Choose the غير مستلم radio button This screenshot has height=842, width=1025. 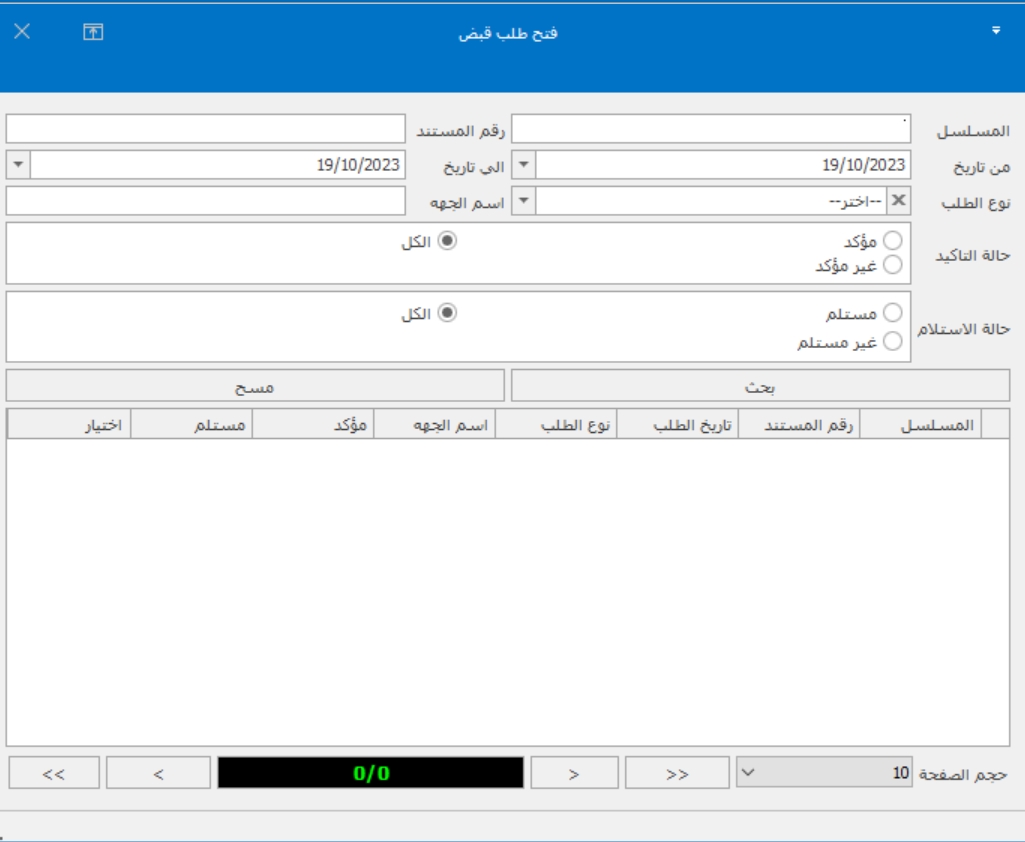892,342
